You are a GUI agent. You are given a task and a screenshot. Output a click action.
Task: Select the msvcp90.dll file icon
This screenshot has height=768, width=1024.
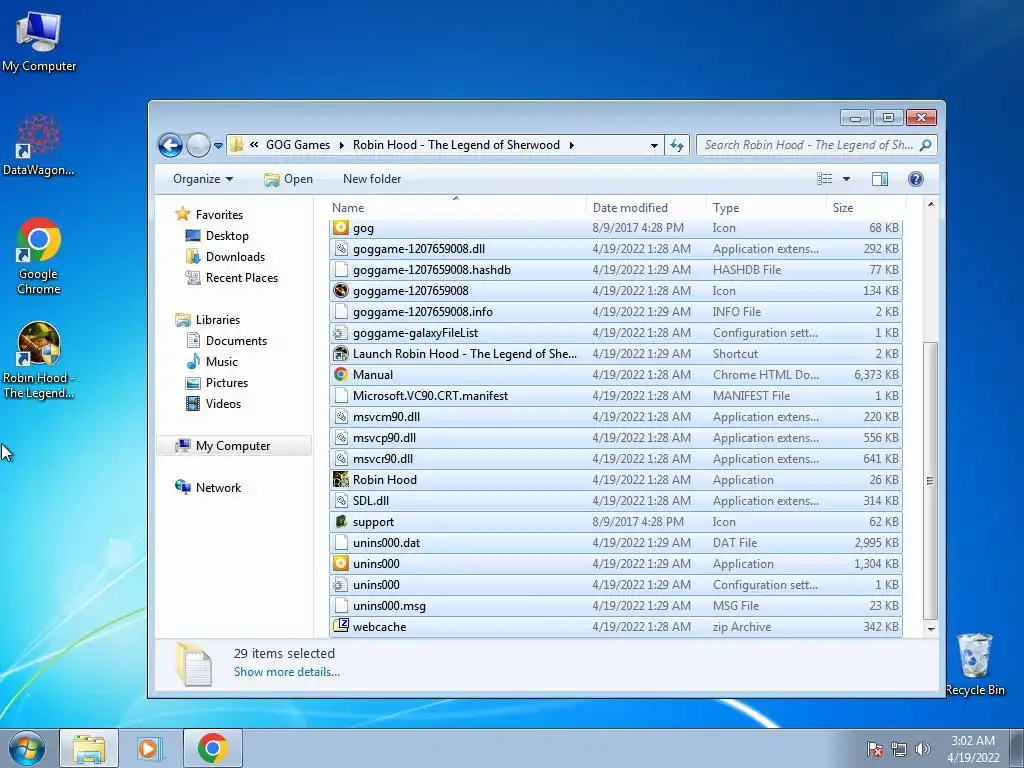(x=340, y=438)
